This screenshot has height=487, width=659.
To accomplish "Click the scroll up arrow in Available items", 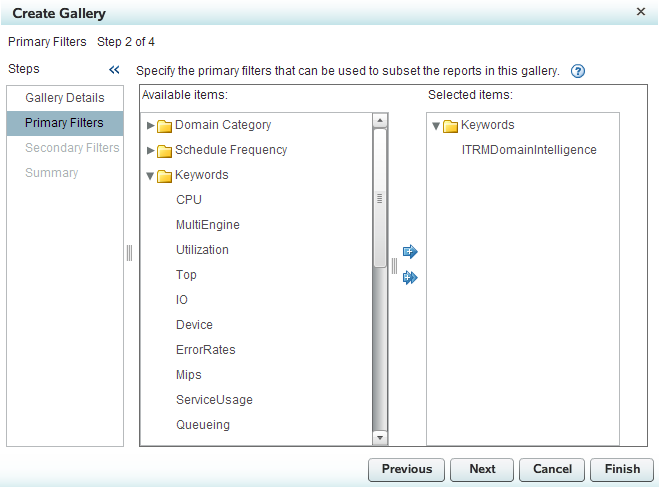I will tap(380, 121).
